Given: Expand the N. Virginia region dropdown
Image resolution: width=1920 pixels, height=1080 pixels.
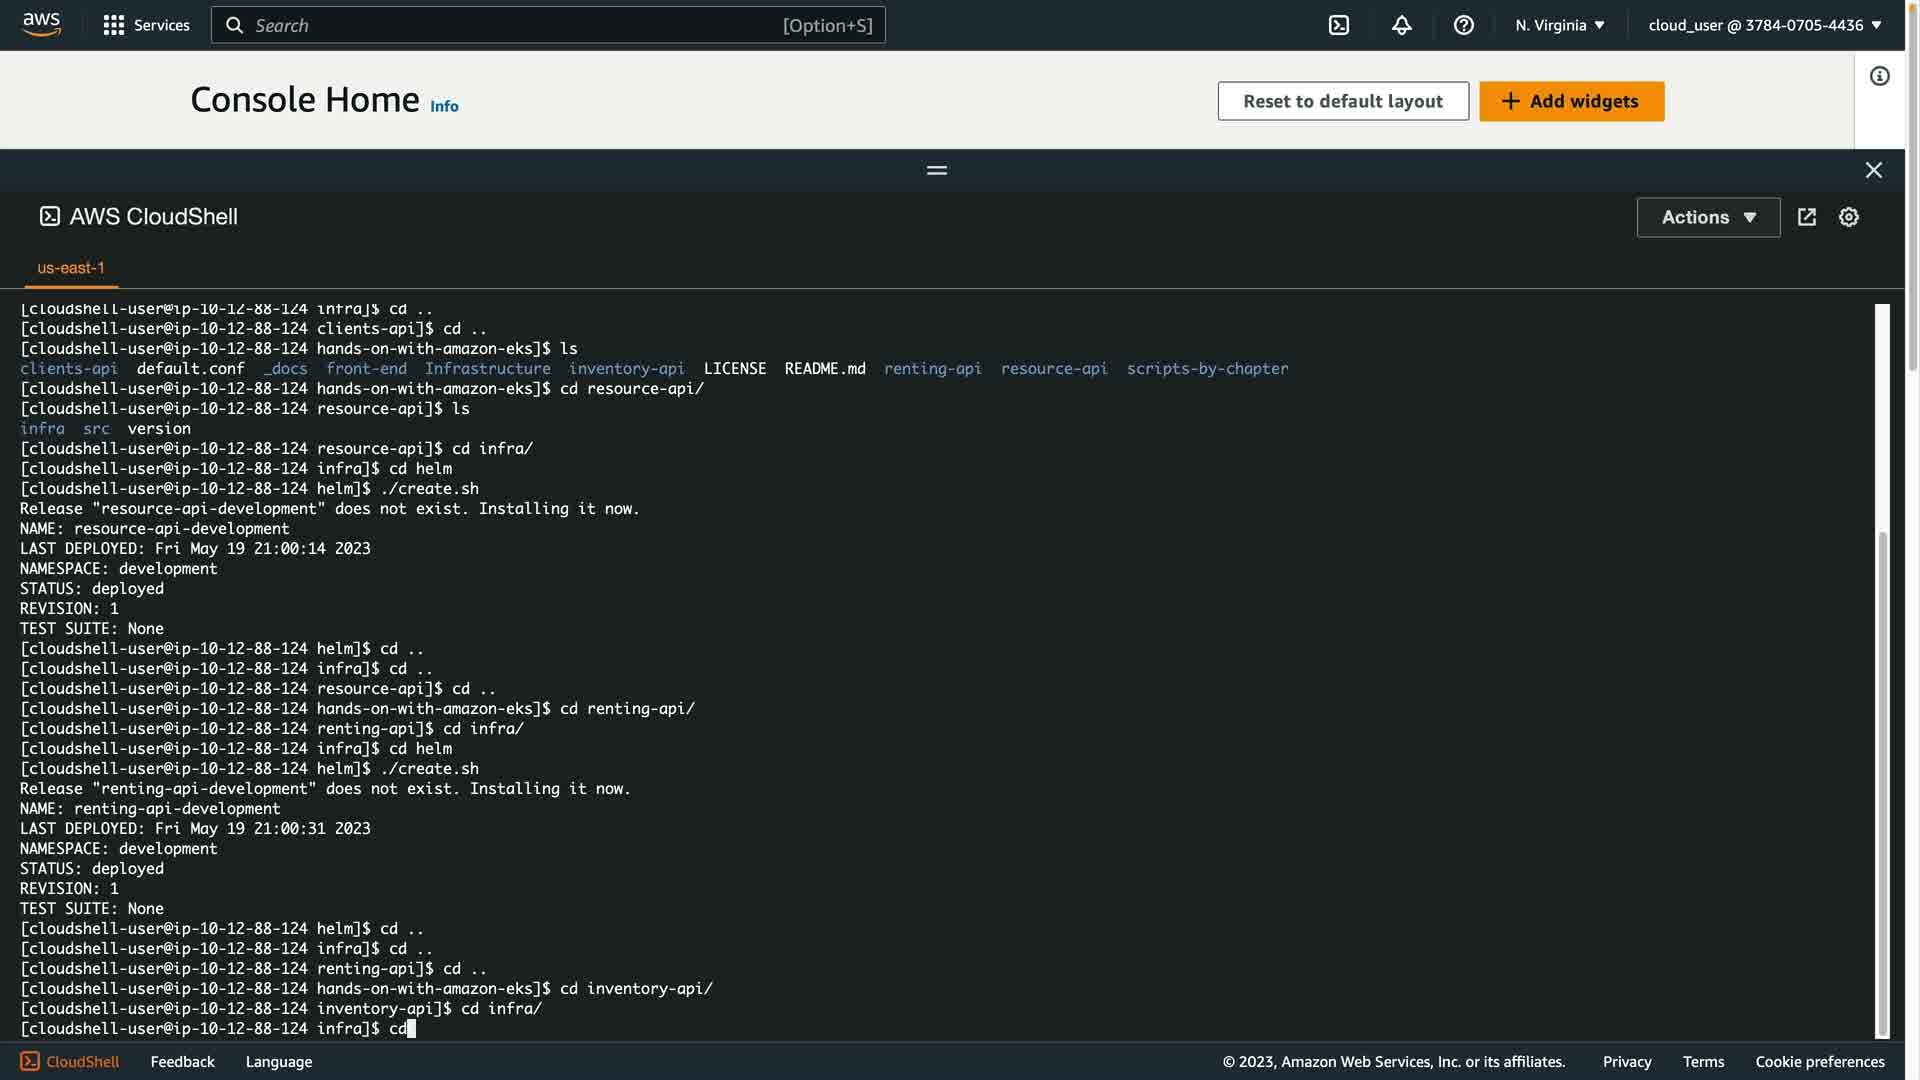Looking at the screenshot, I should 1559,25.
